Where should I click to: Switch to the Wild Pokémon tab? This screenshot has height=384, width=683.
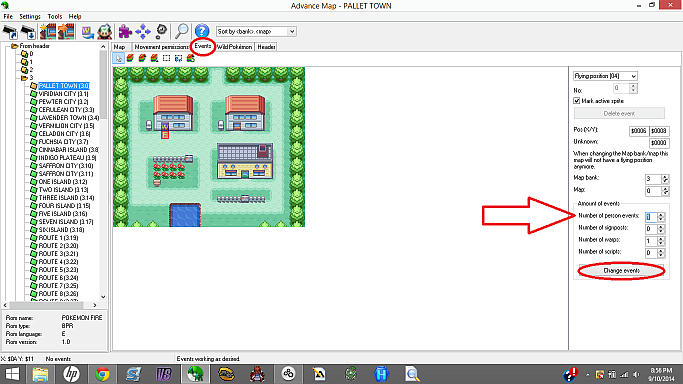[x=234, y=47]
